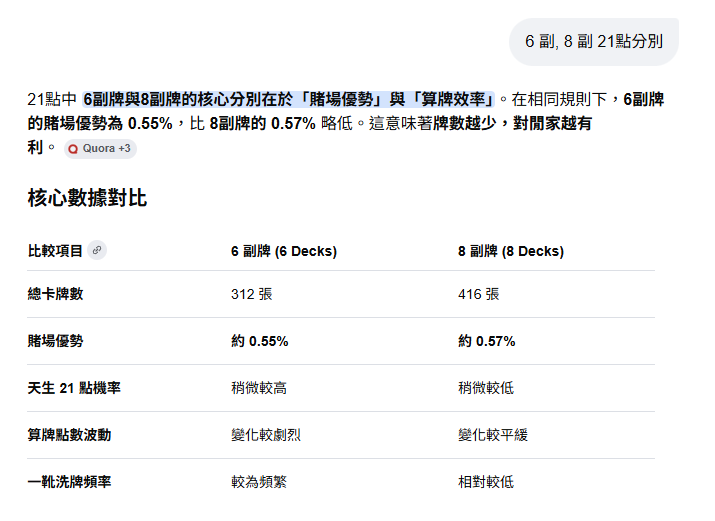The image size is (715, 521).
Task: Click the cell 約 0.55%
Action: pyautogui.click(x=259, y=341)
